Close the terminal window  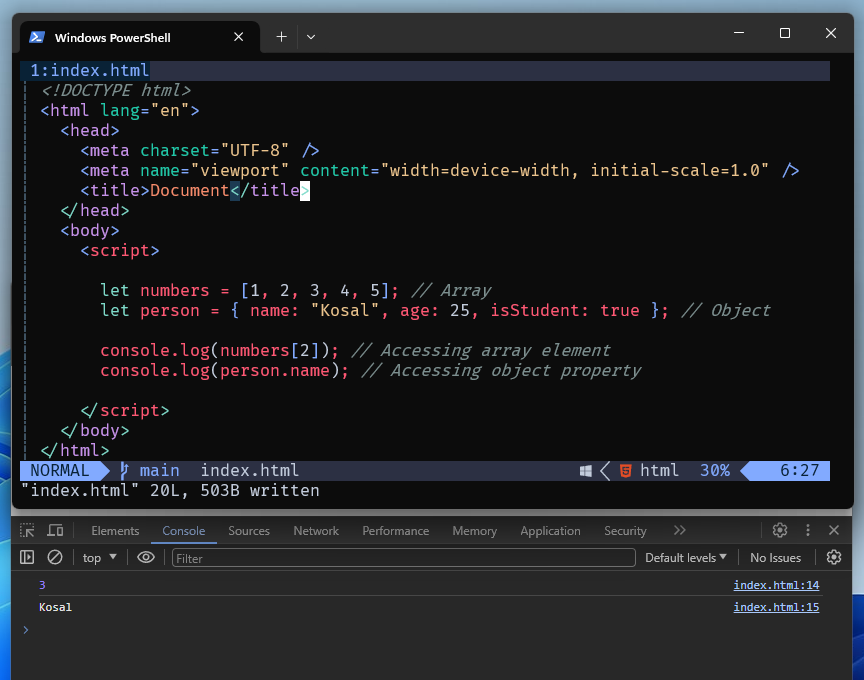(830, 33)
